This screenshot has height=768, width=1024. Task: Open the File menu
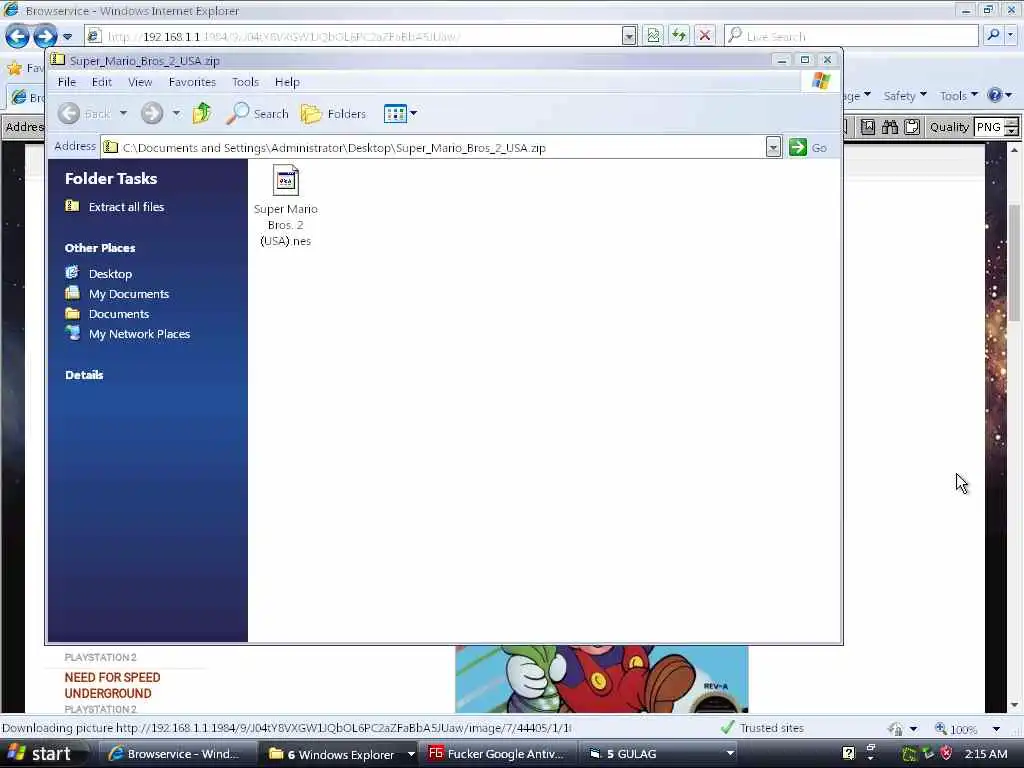tap(67, 82)
